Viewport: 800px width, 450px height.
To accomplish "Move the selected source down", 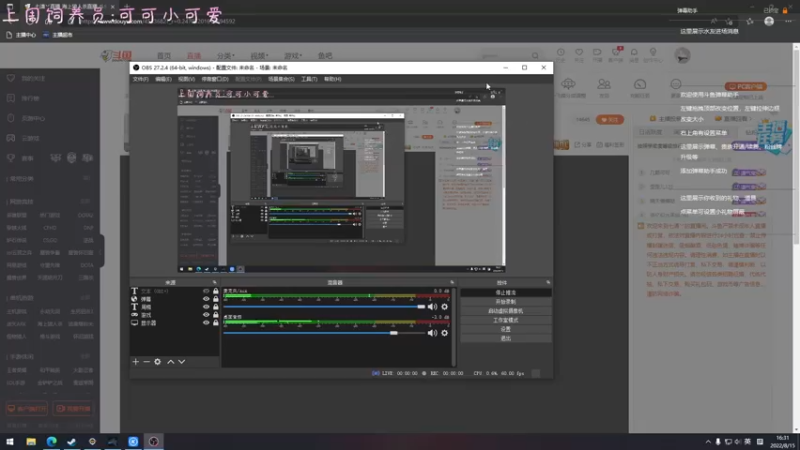I will coord(182,362).
